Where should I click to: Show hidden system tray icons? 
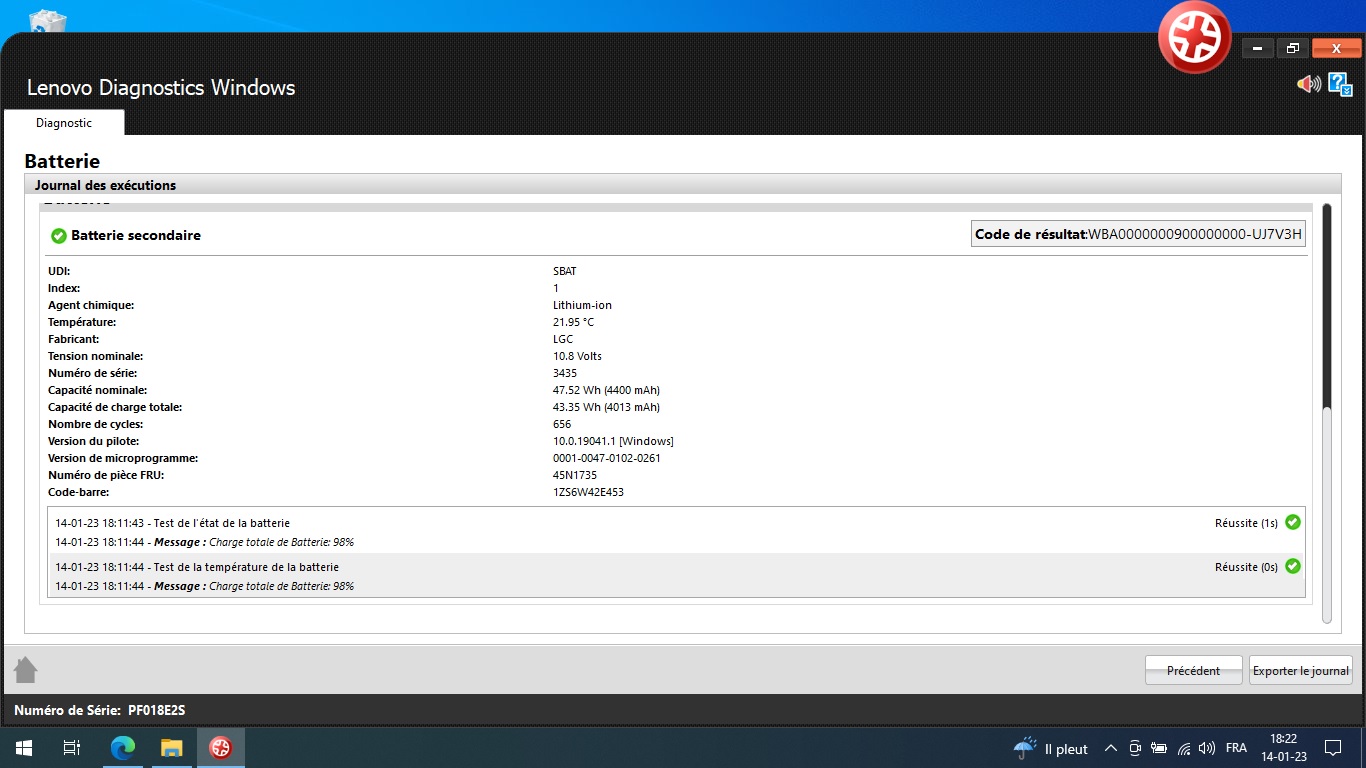point(1110,748)
